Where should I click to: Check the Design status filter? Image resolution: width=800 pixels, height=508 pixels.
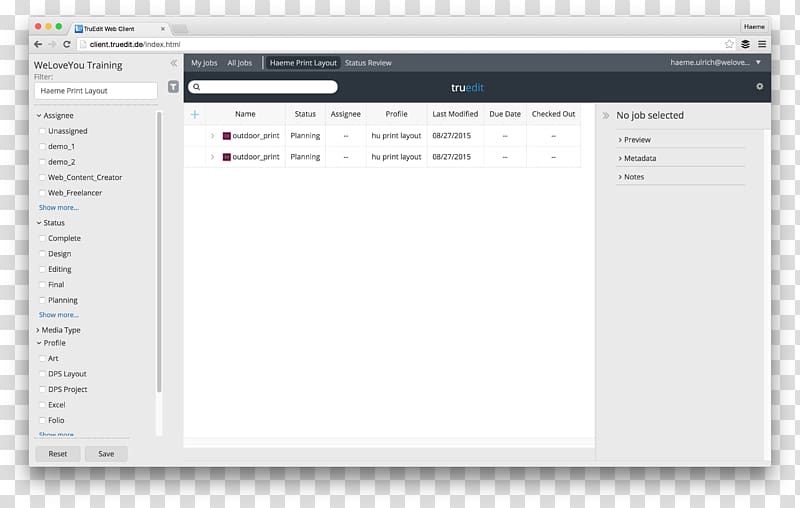[42, 253]
